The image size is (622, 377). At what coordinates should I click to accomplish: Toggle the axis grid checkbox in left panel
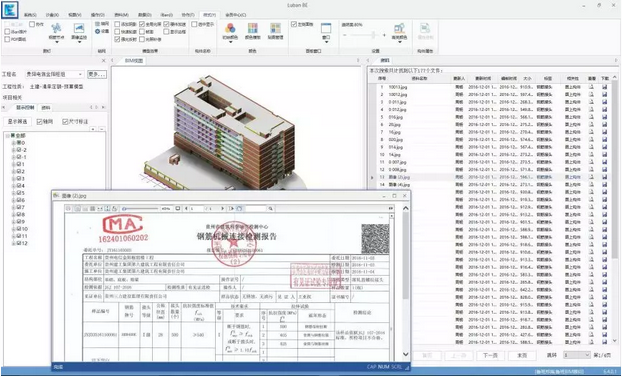point(39,121)
